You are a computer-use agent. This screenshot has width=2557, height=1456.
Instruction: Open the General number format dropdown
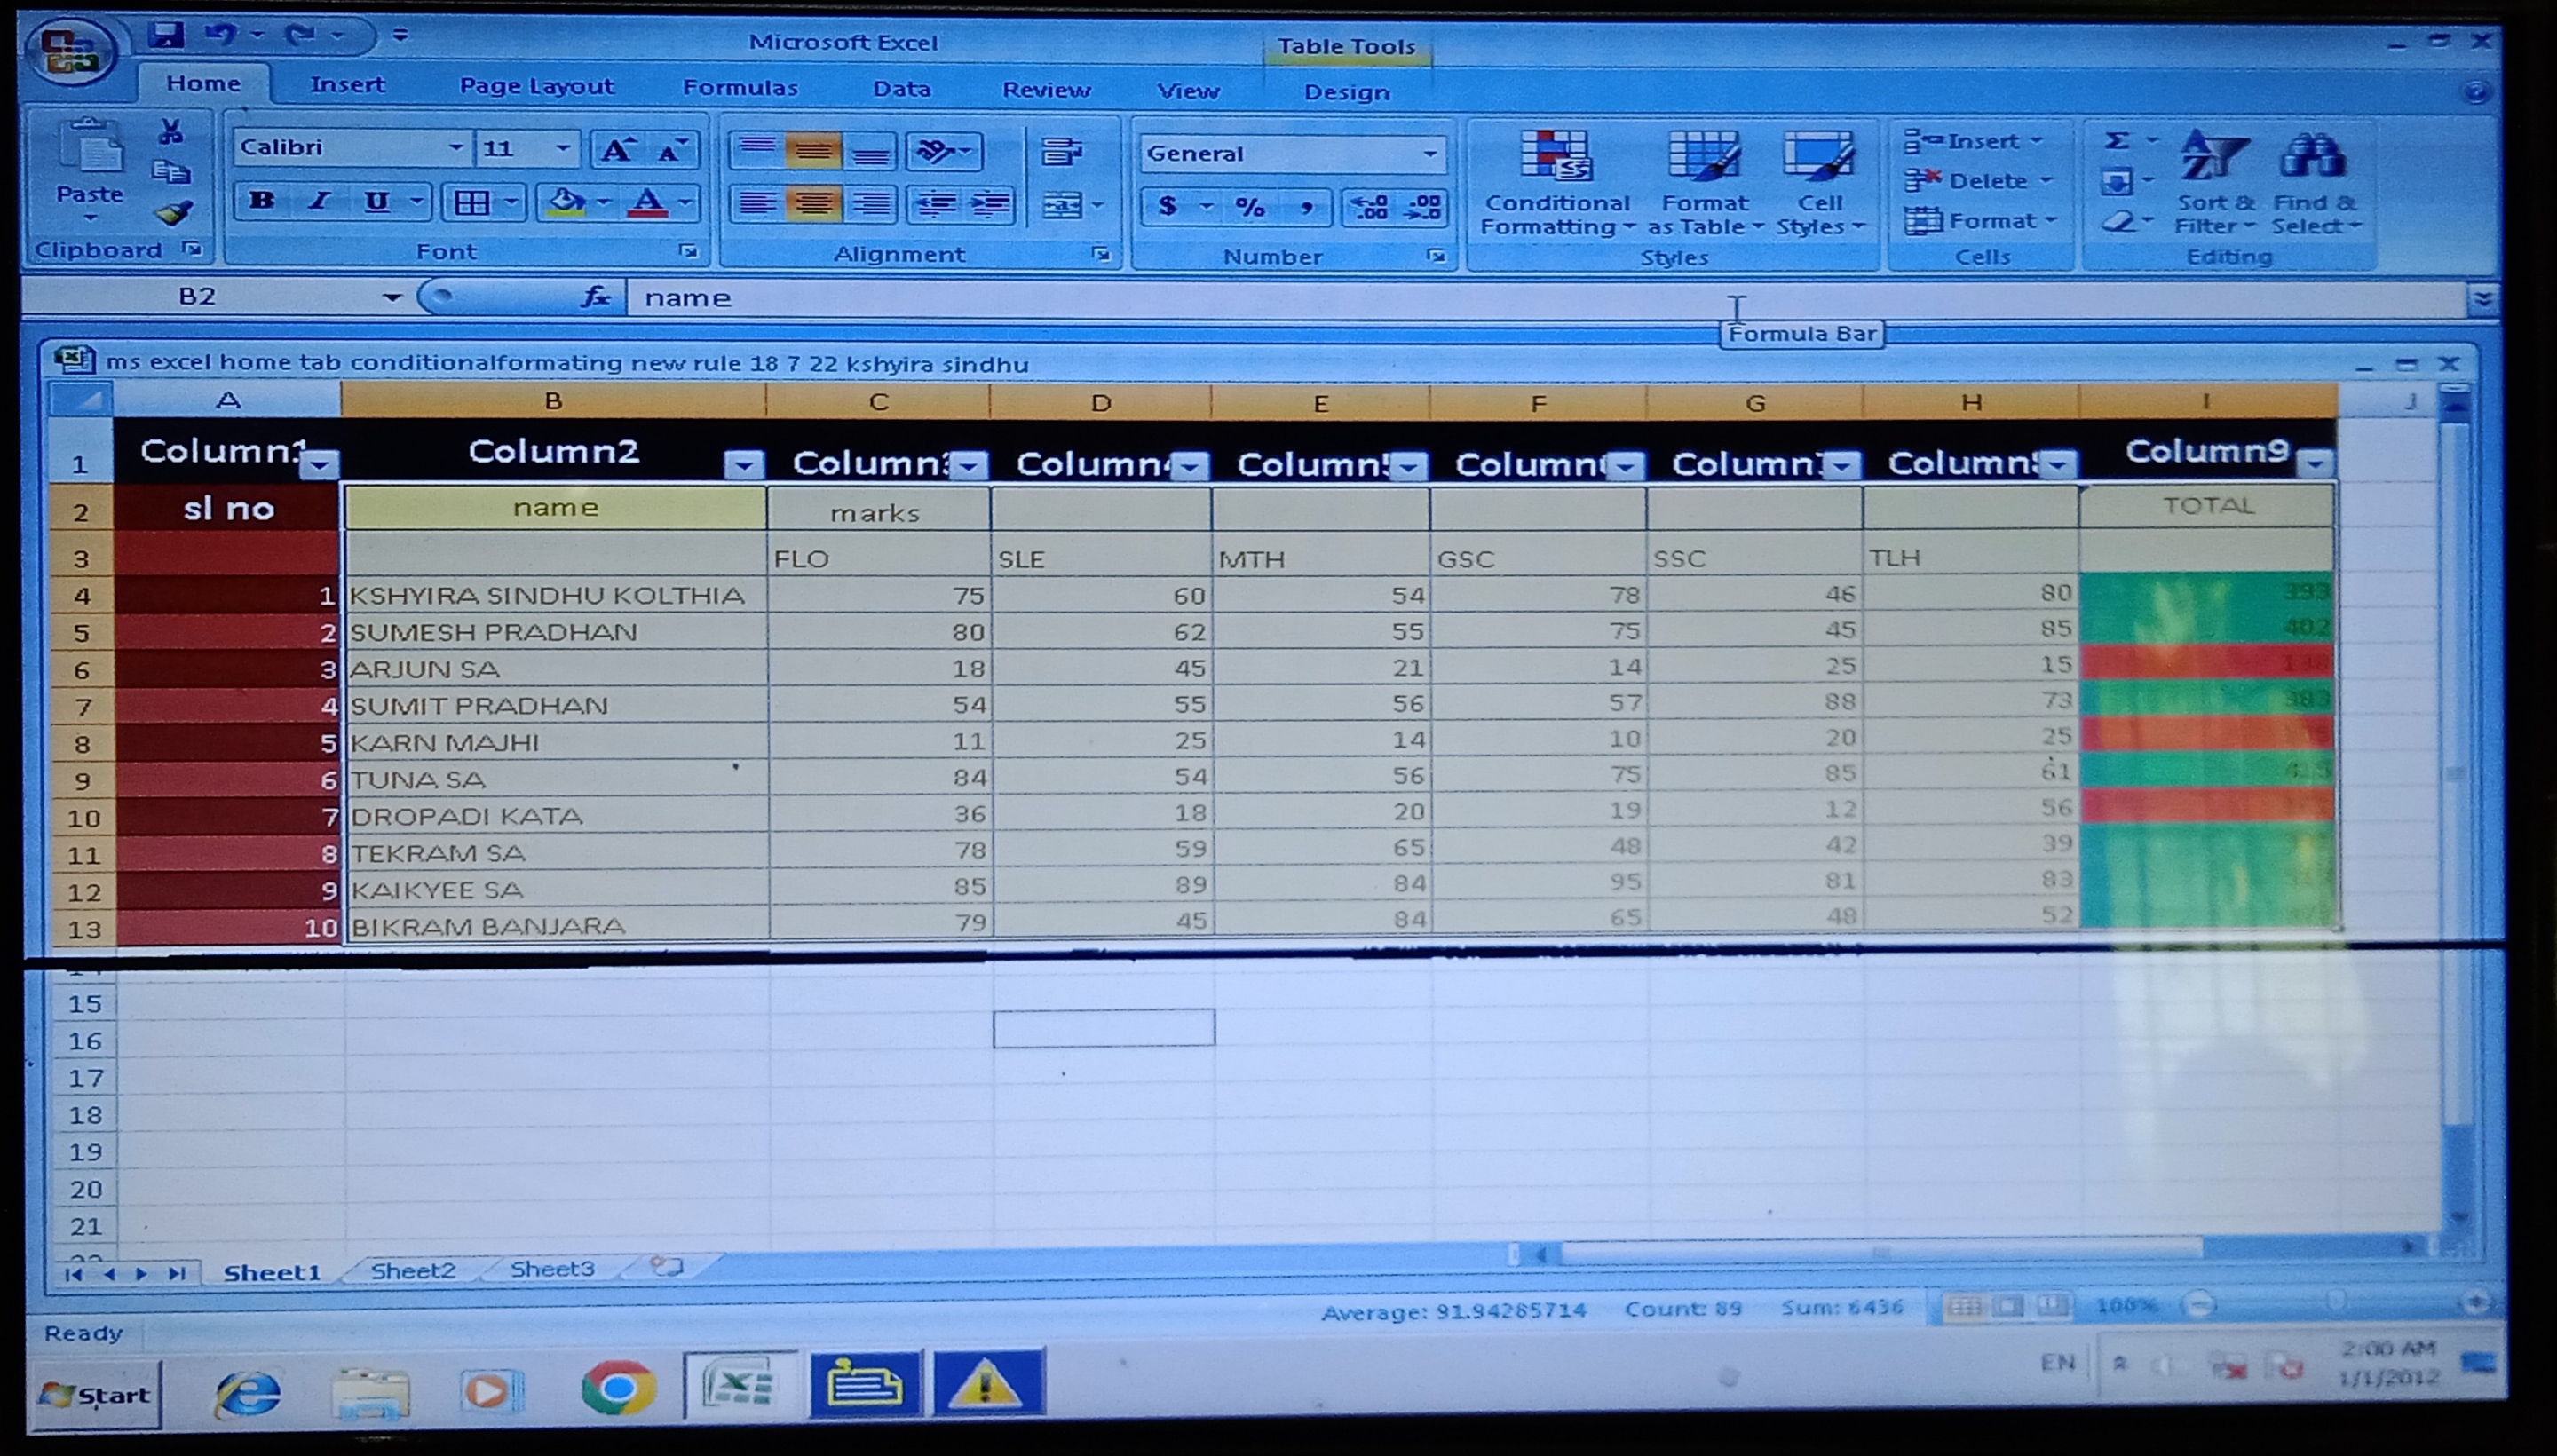[x=1430, y=154]
